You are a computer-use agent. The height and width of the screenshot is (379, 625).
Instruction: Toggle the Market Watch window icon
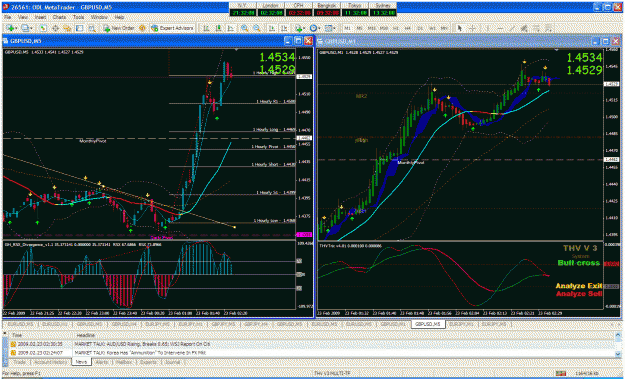tap(43, 28)
